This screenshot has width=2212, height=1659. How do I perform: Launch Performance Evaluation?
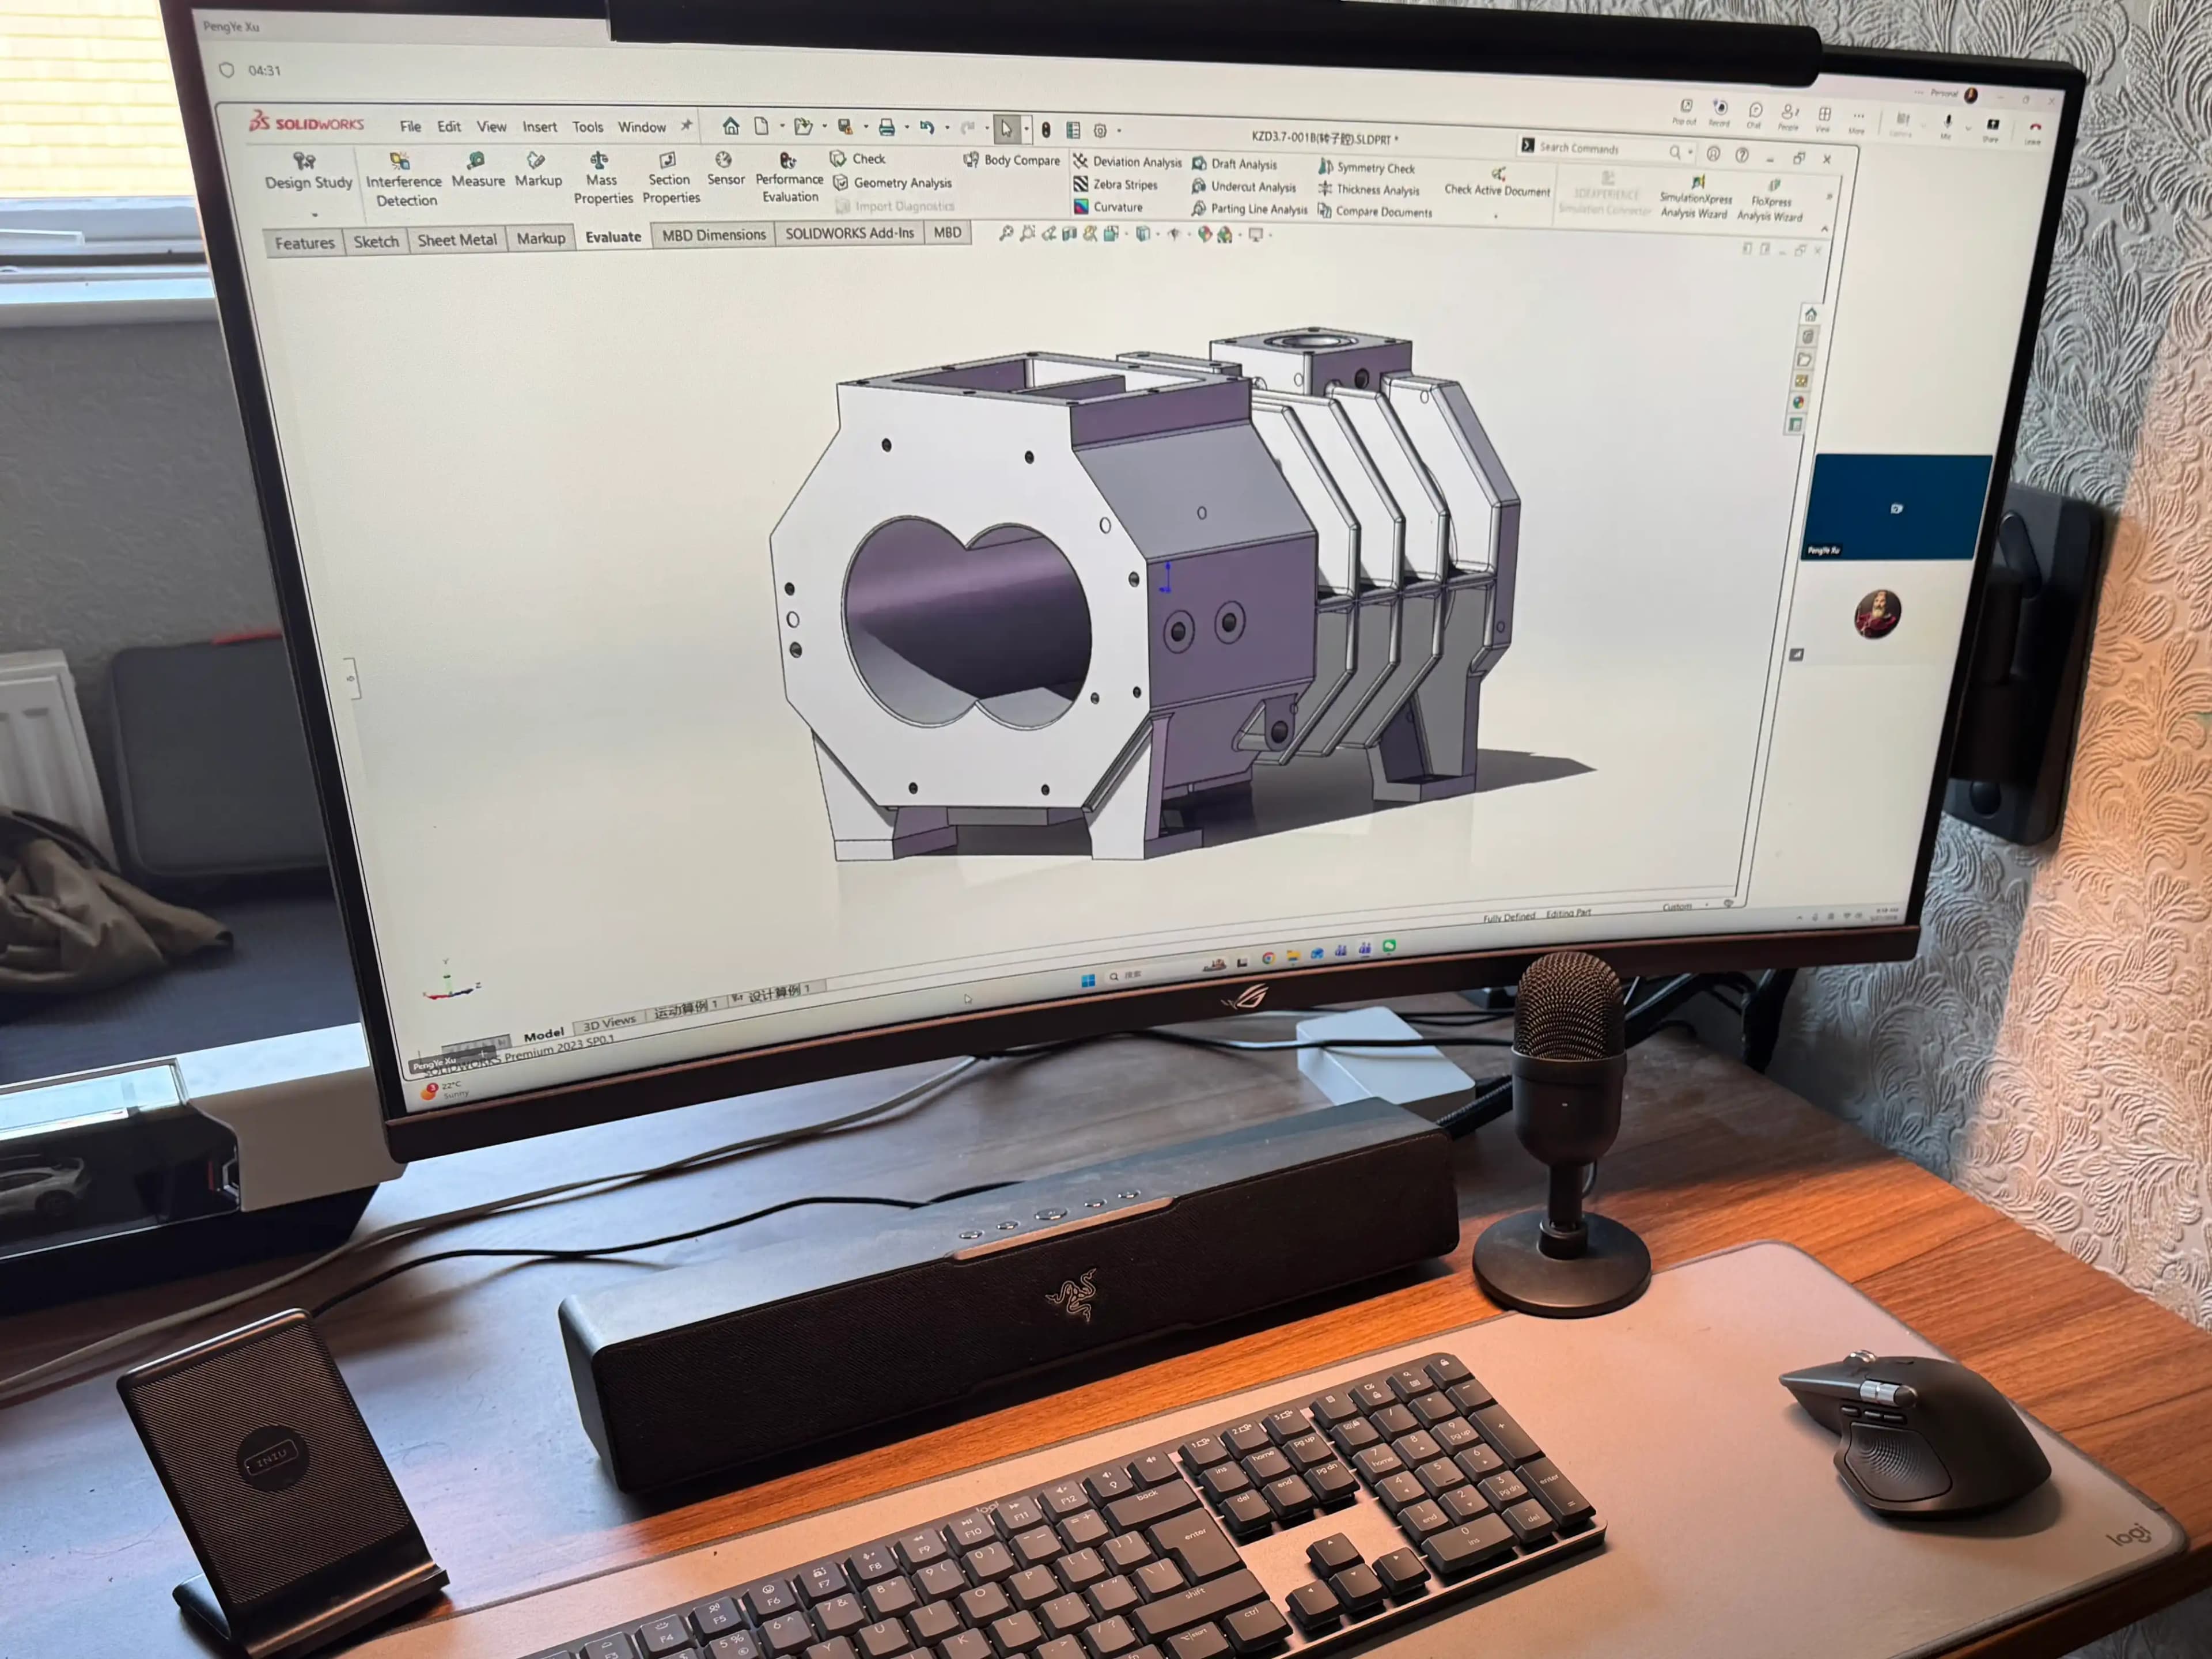[789, 177]
